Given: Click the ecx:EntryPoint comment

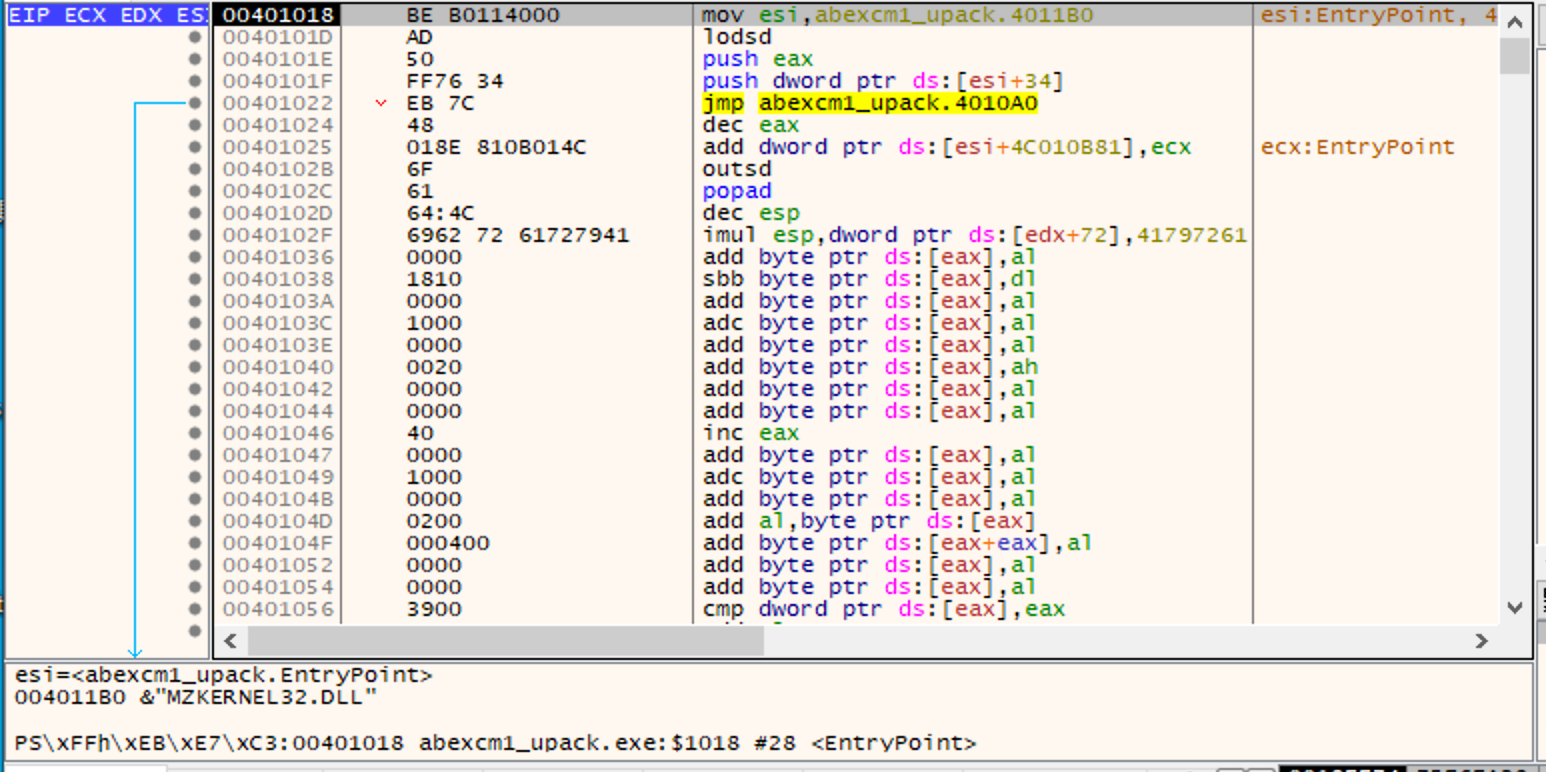Looking at the screenshot, I should point(1357,147).
